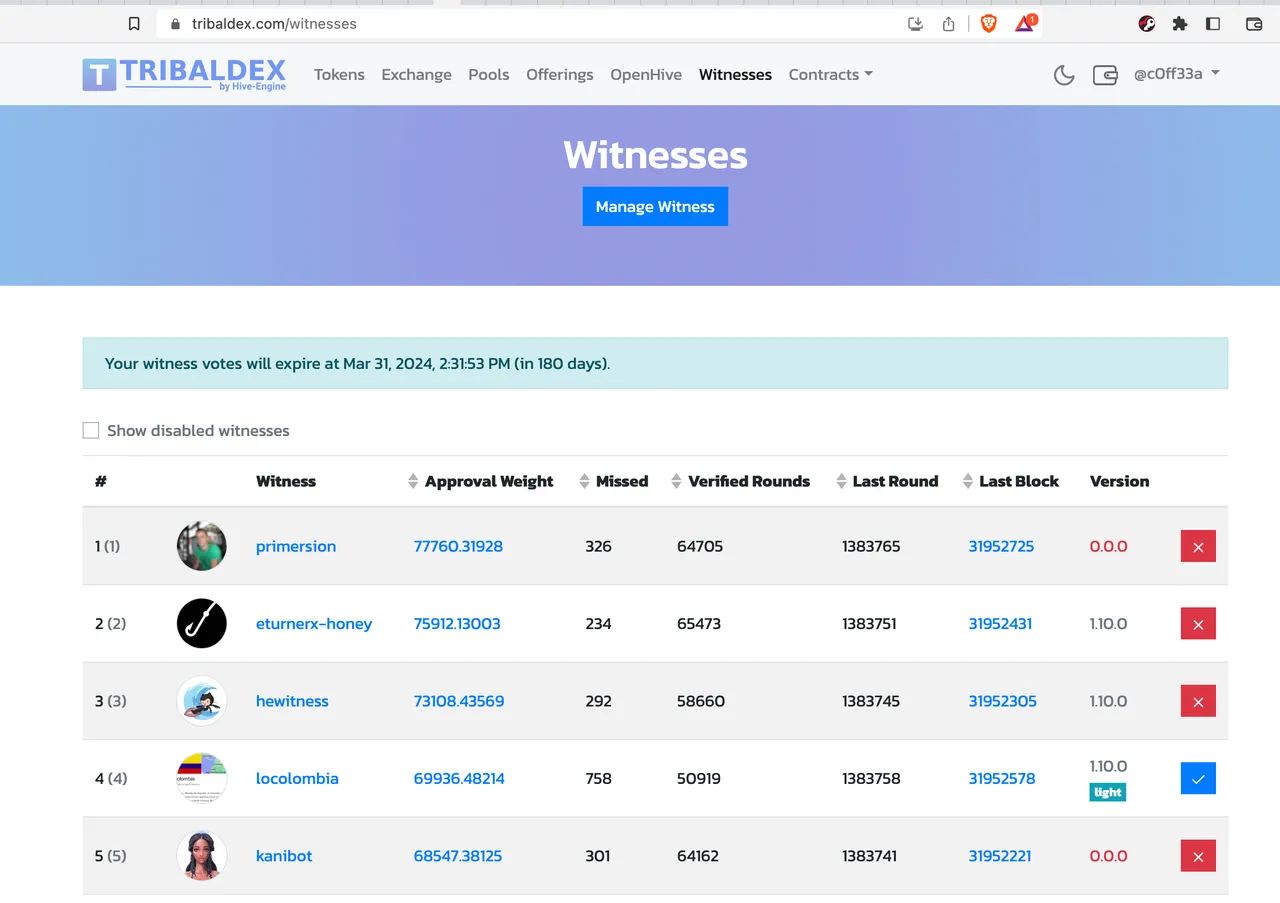Open the Brave wallet icon in toolbar

pos(1254,24)
